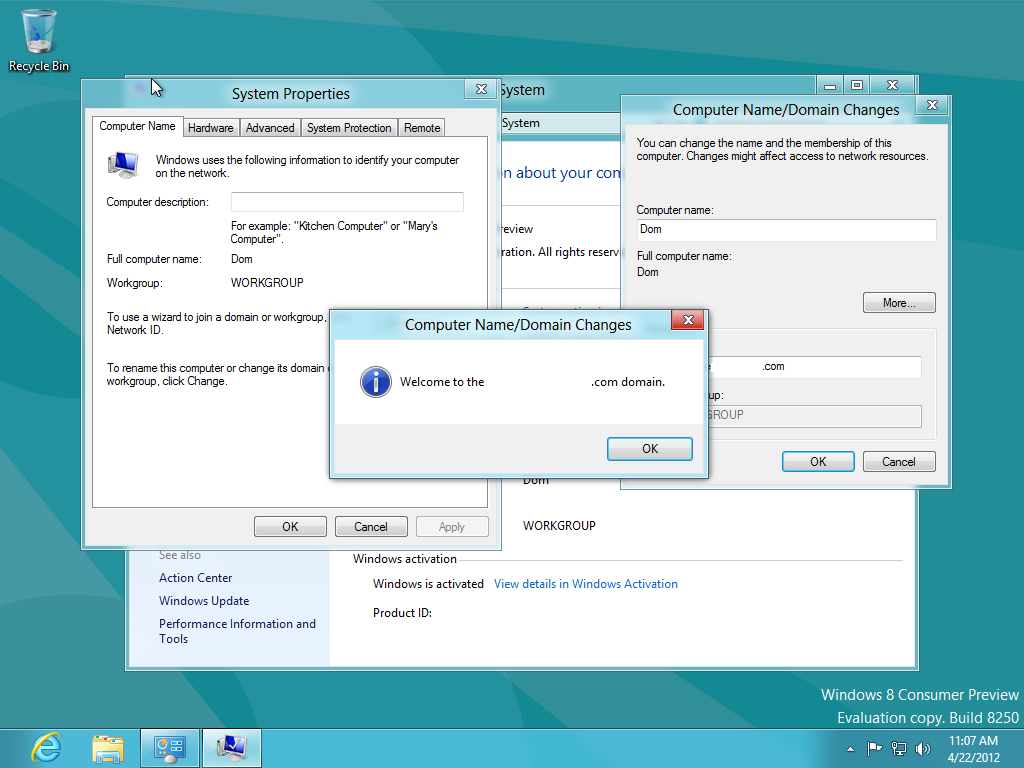This screenshot has width=1024, height=768.
Task: Click the greyed-out Workgroup field
Action: coord(815,416)
